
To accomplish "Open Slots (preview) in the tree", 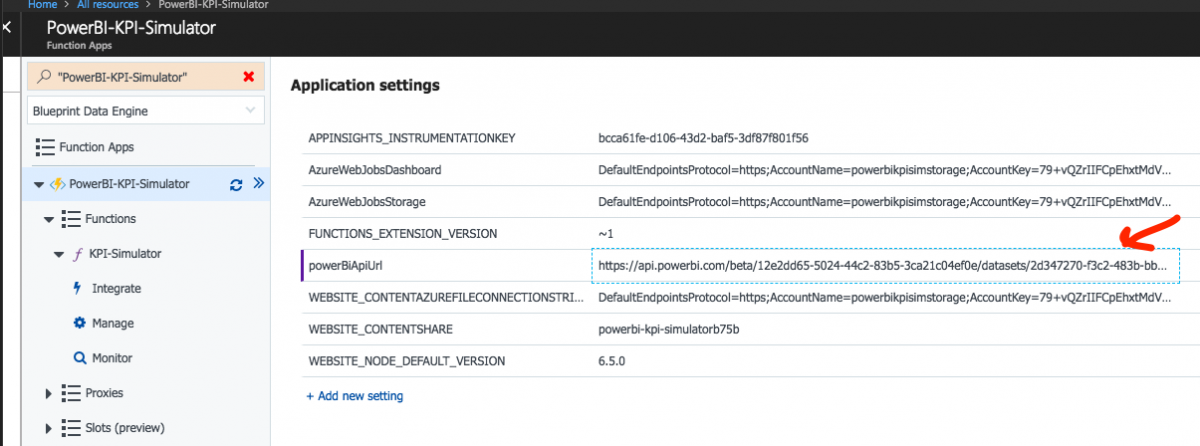I will (125, 428).
